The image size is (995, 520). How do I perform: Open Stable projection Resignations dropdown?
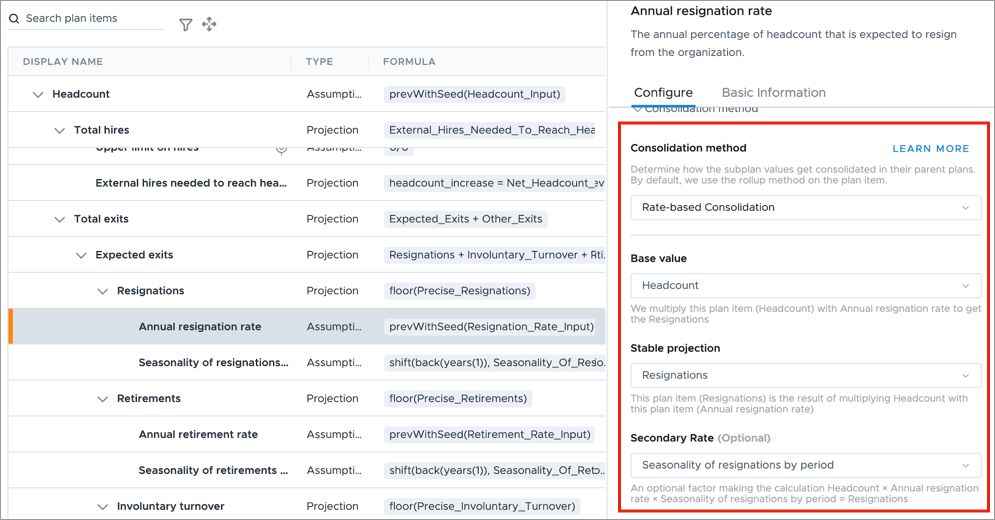(805, 376)
